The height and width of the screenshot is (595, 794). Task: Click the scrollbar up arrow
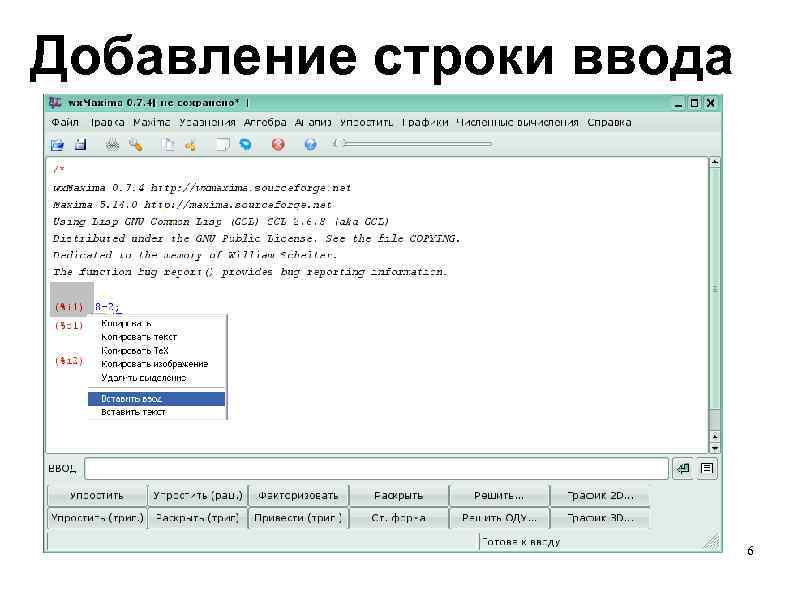pos(714,162)
